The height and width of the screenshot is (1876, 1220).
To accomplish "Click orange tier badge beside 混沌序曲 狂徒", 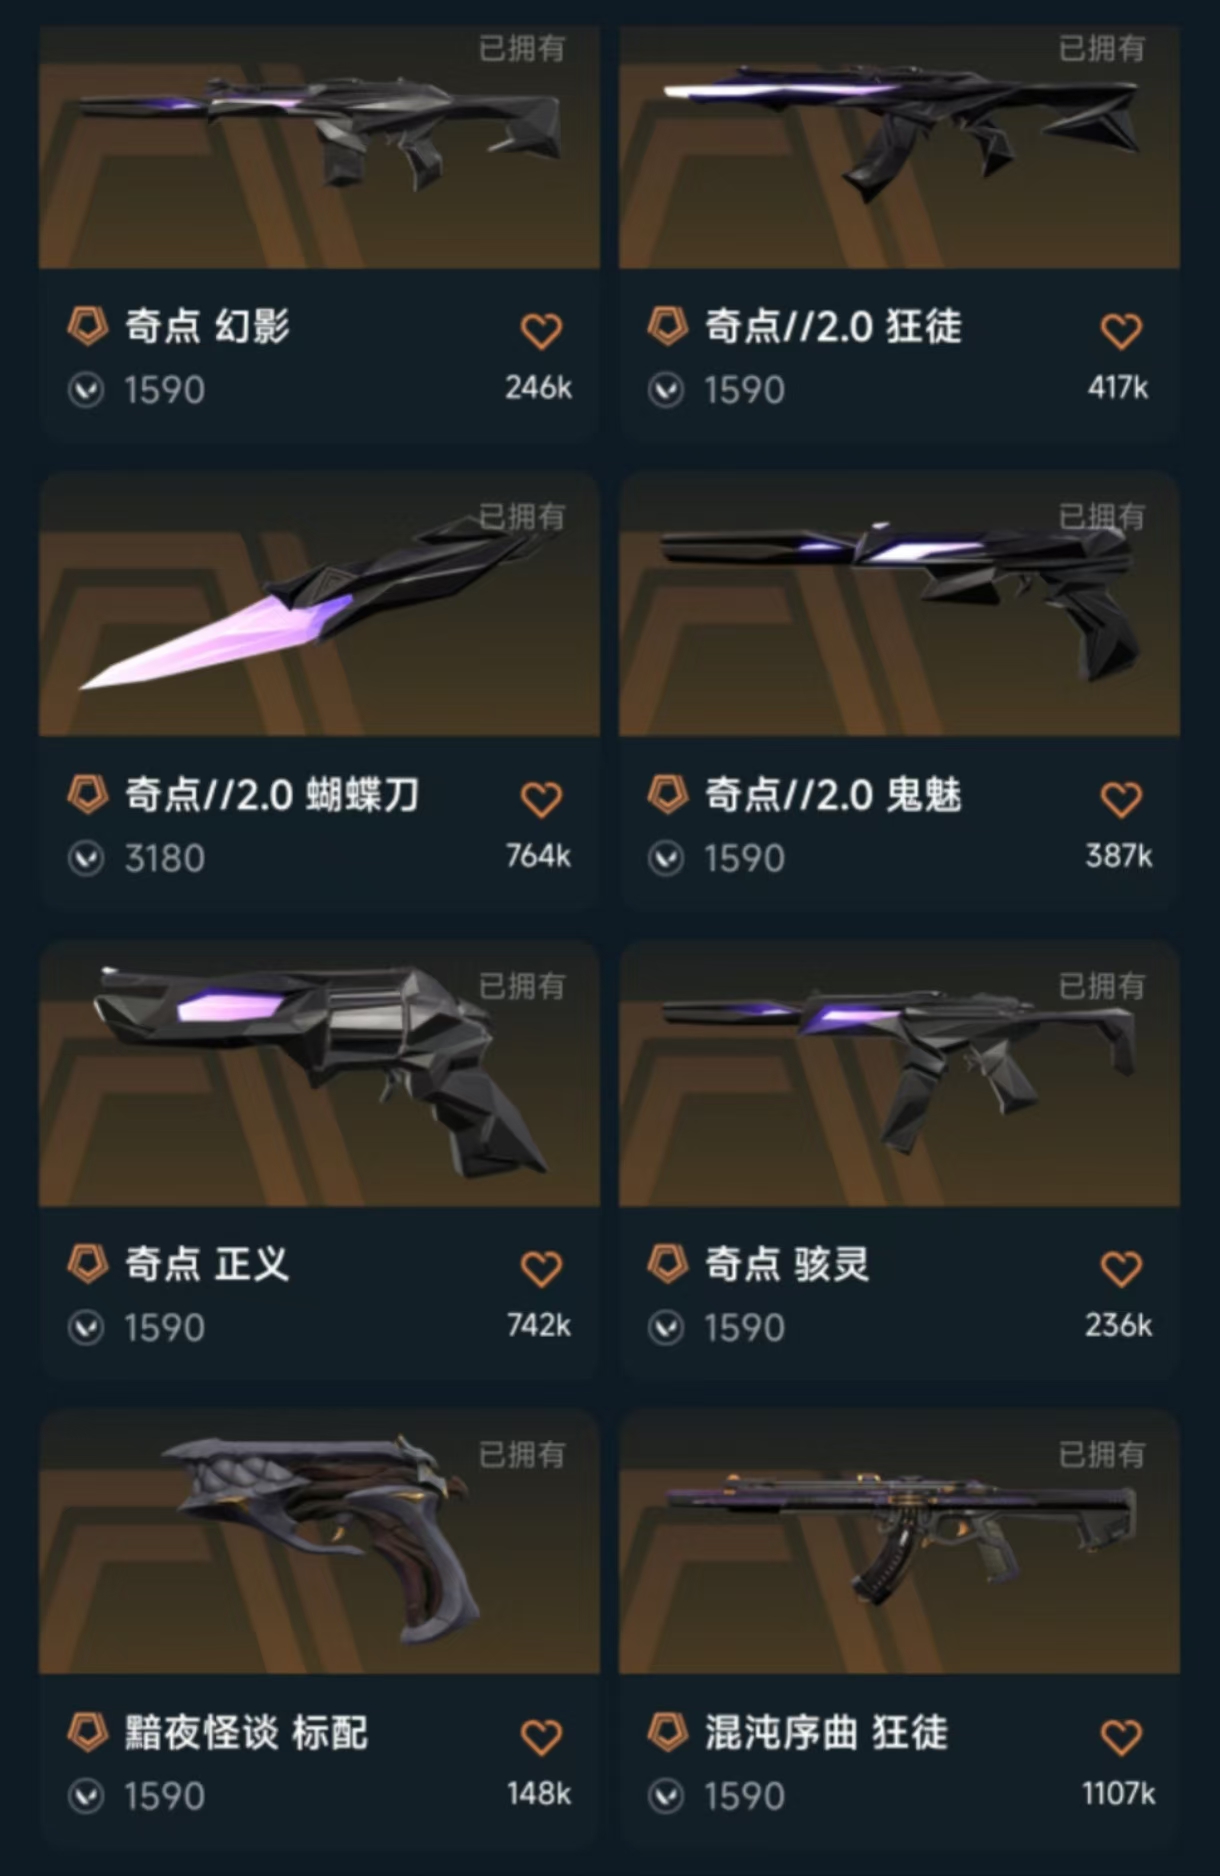I will pyautogui.click(x=667, y=1732).
